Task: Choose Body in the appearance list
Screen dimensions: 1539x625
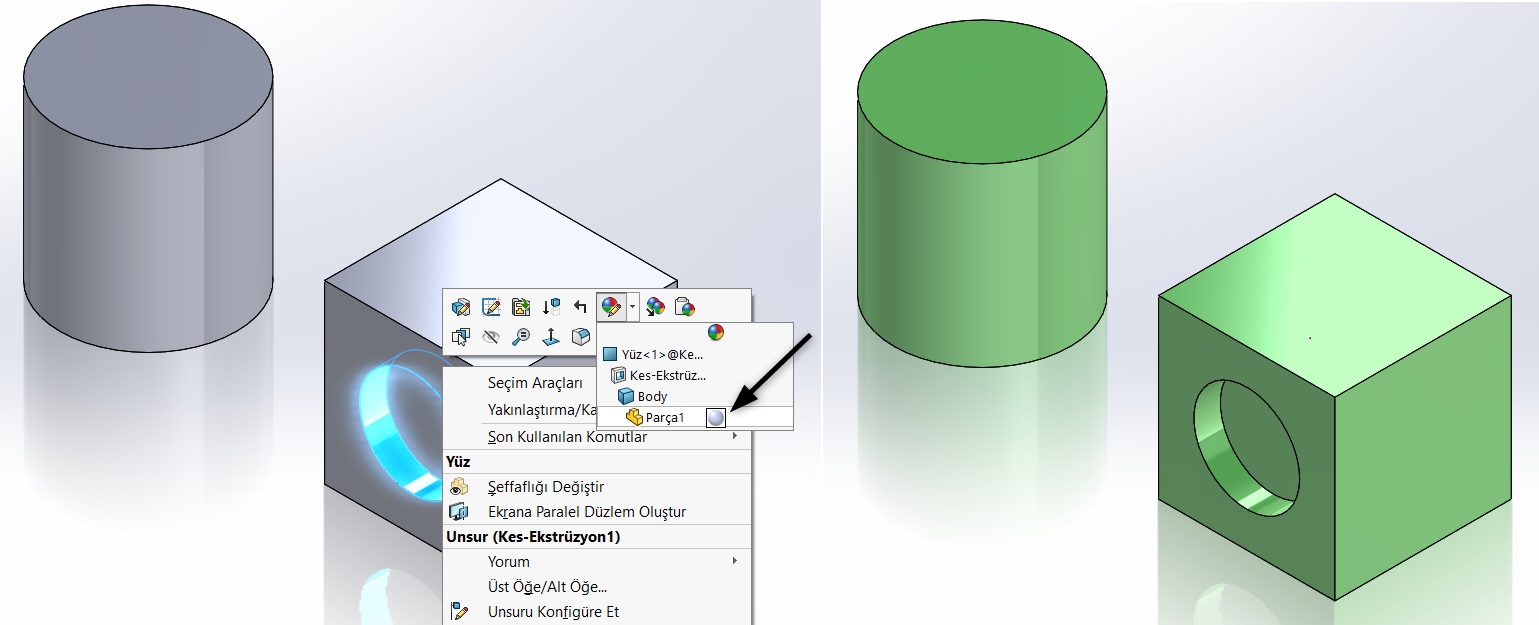Action: pyautogui.click(x=642, y=396)
